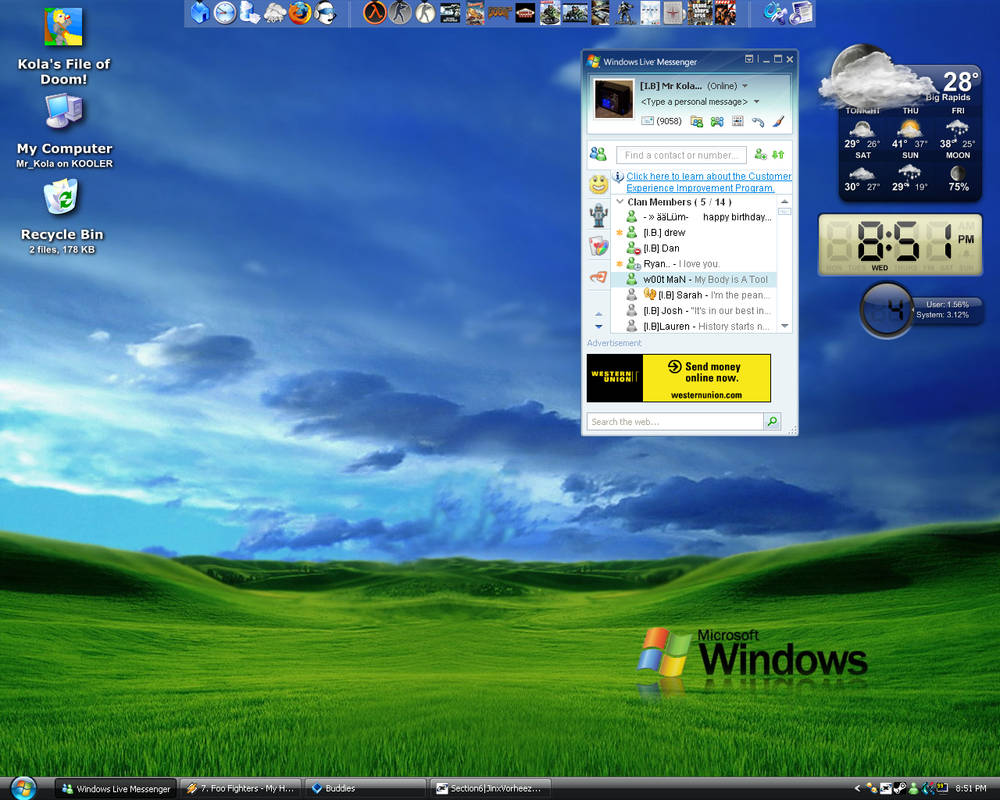Select the robot tab icon in Messenger
The image size is (1000, 800).
598,215
